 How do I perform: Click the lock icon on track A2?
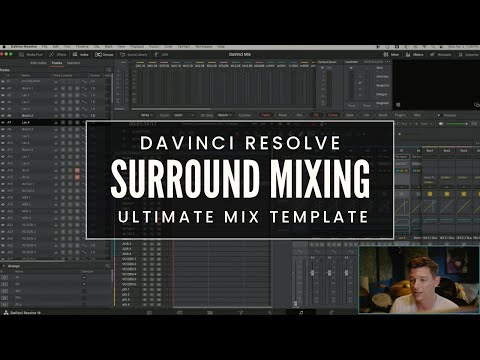pyautogui.click(x=56, y=88)
